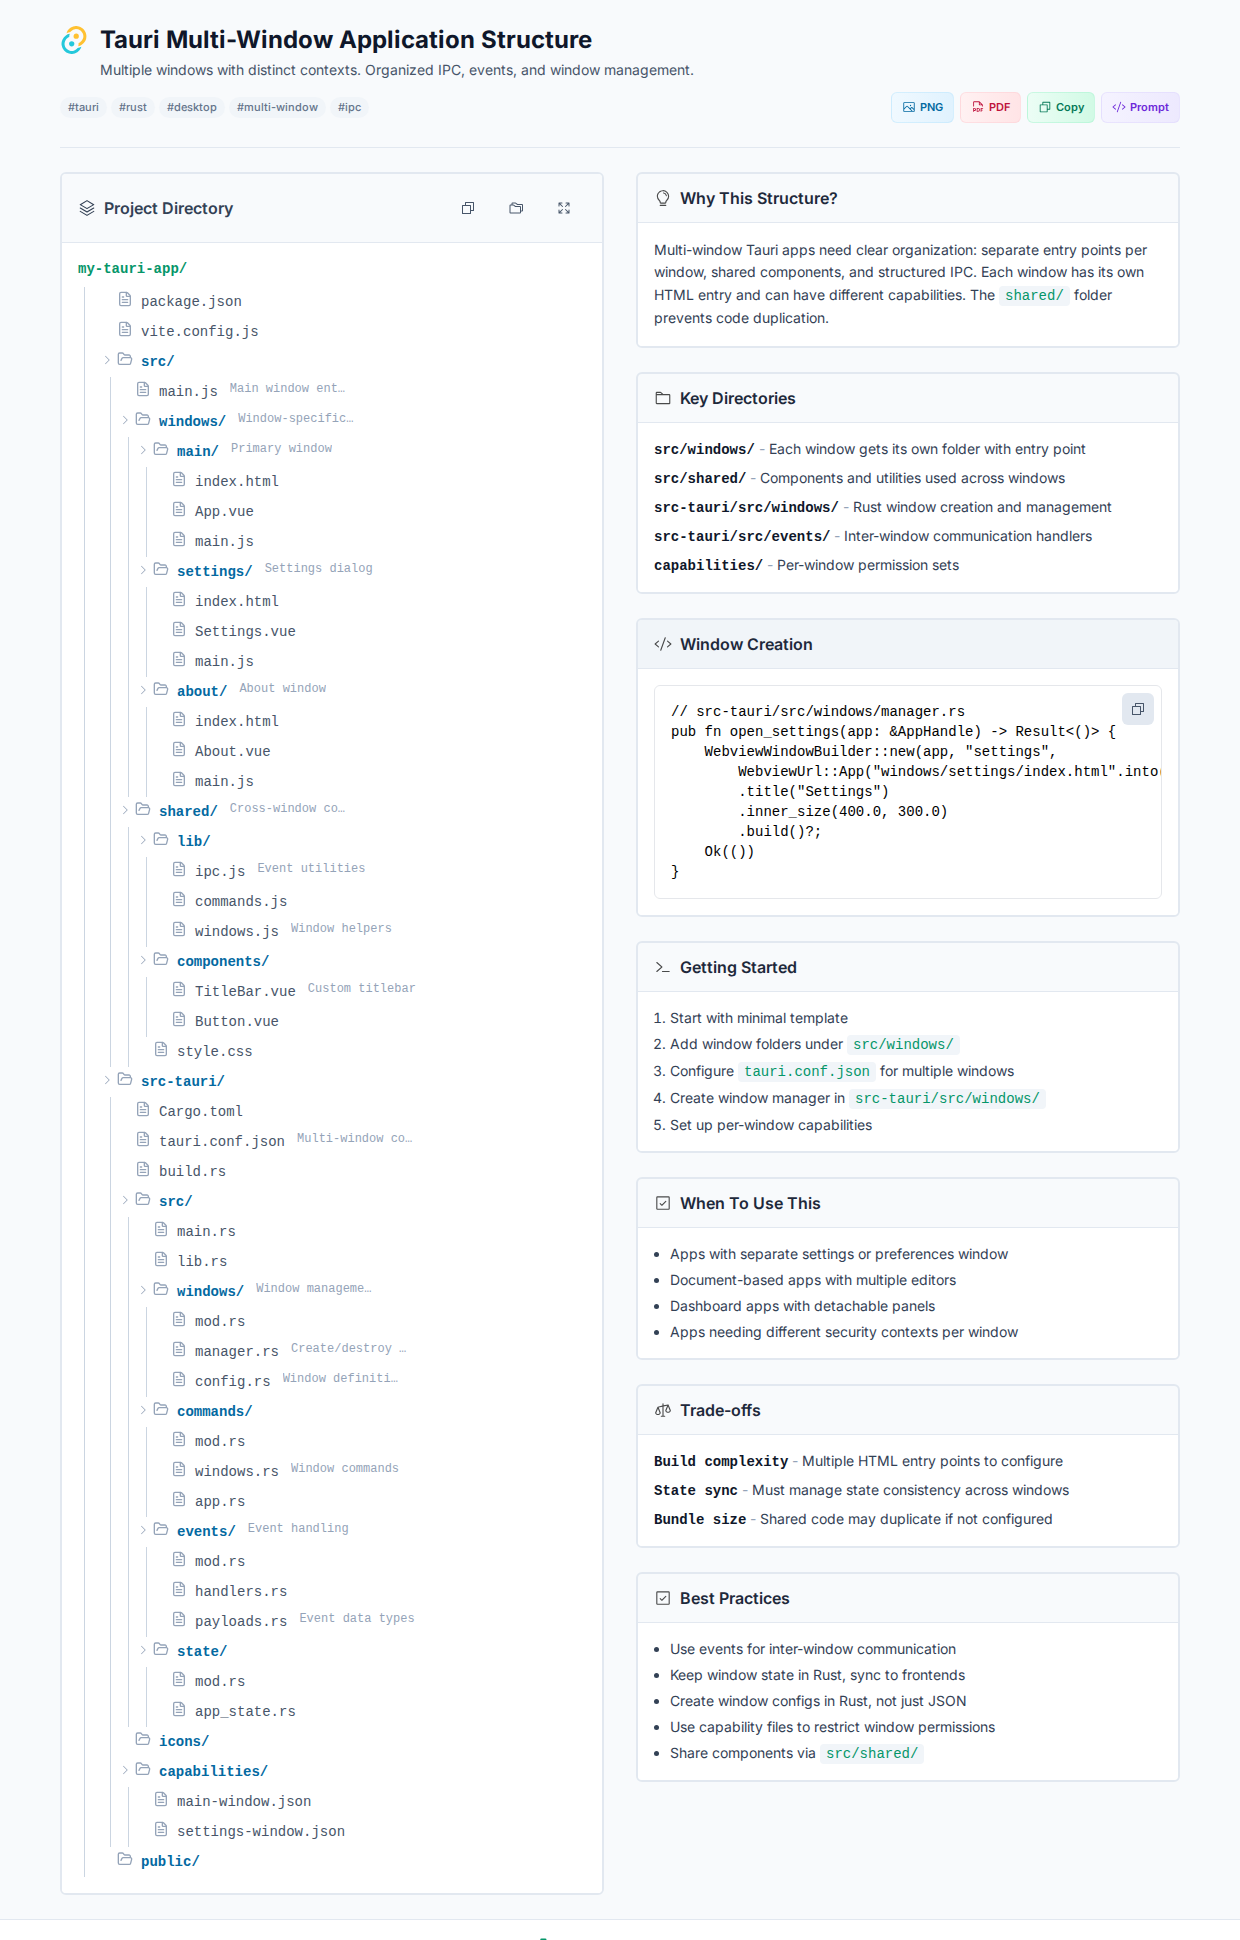Click the copy icon in Project Directory header
The width and height of the screenshot is (1240, 1940).
468,208
